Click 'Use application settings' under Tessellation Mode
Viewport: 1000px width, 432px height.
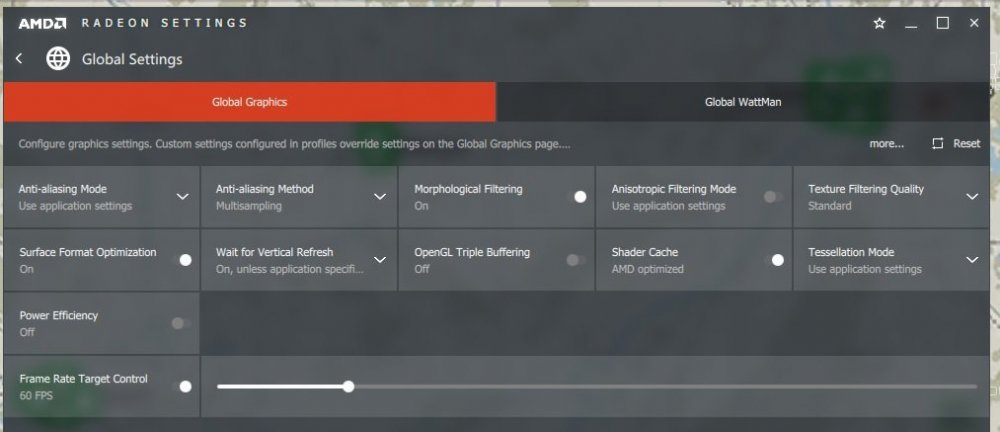tap(865, 269)
